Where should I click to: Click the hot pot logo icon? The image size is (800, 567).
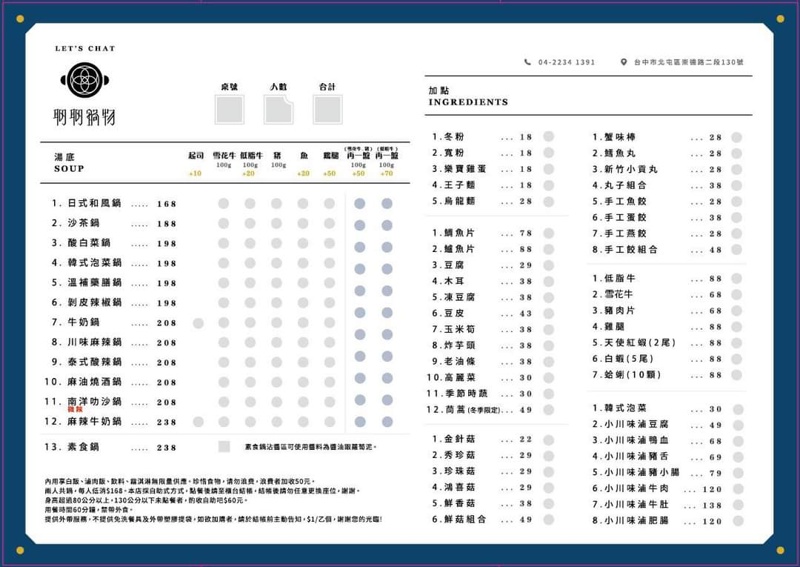click(x=84, y=79)
